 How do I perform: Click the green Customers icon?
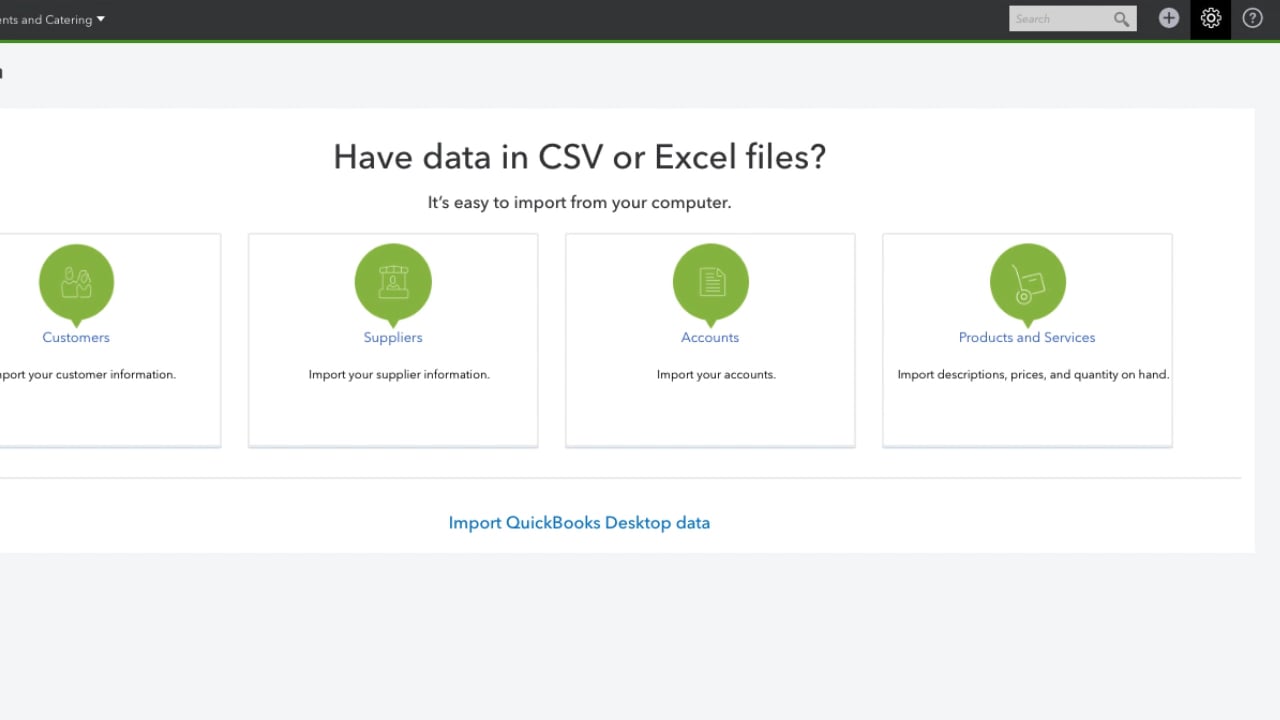click(76, 284)
